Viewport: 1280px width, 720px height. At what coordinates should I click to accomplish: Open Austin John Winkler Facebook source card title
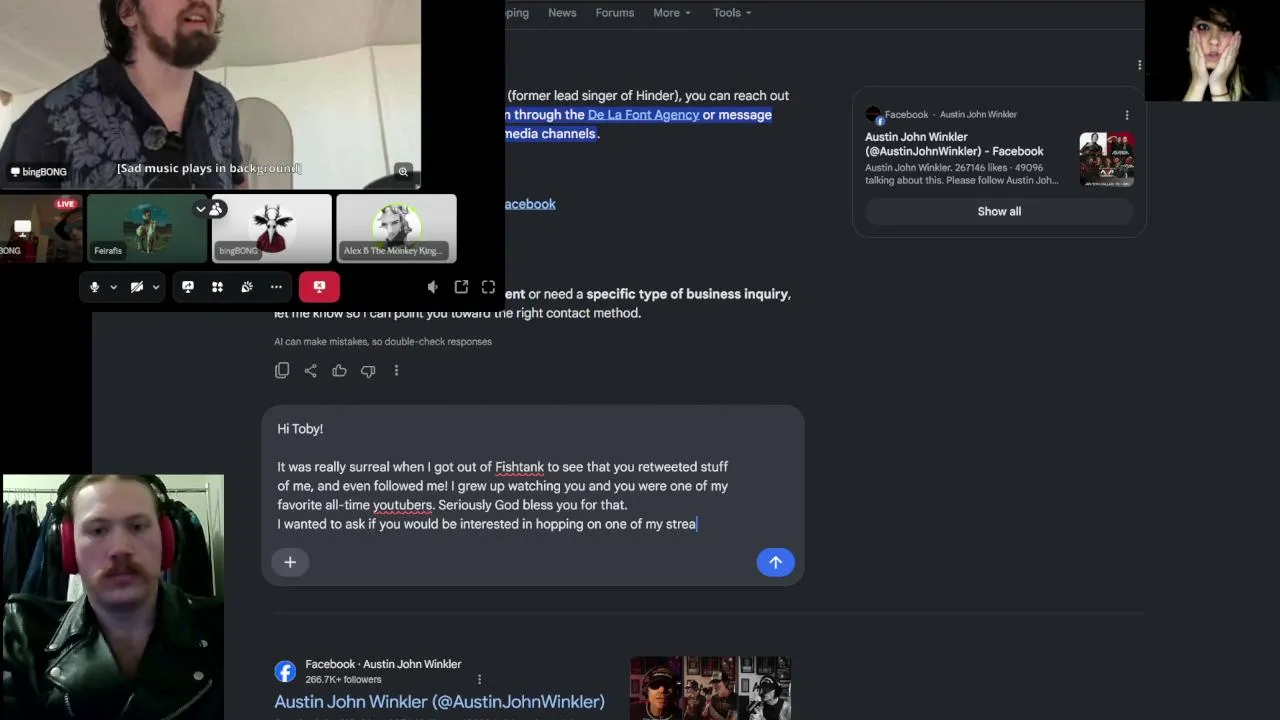pos(954,144)
